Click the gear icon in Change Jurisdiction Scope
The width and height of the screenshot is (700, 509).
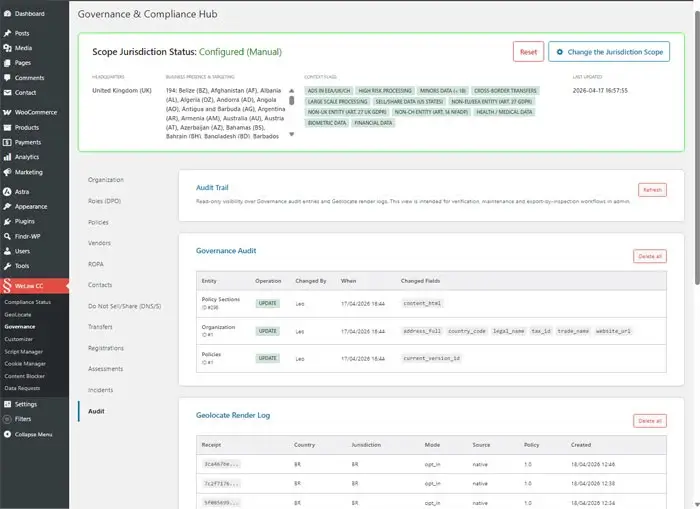click(x=560, y=52)
